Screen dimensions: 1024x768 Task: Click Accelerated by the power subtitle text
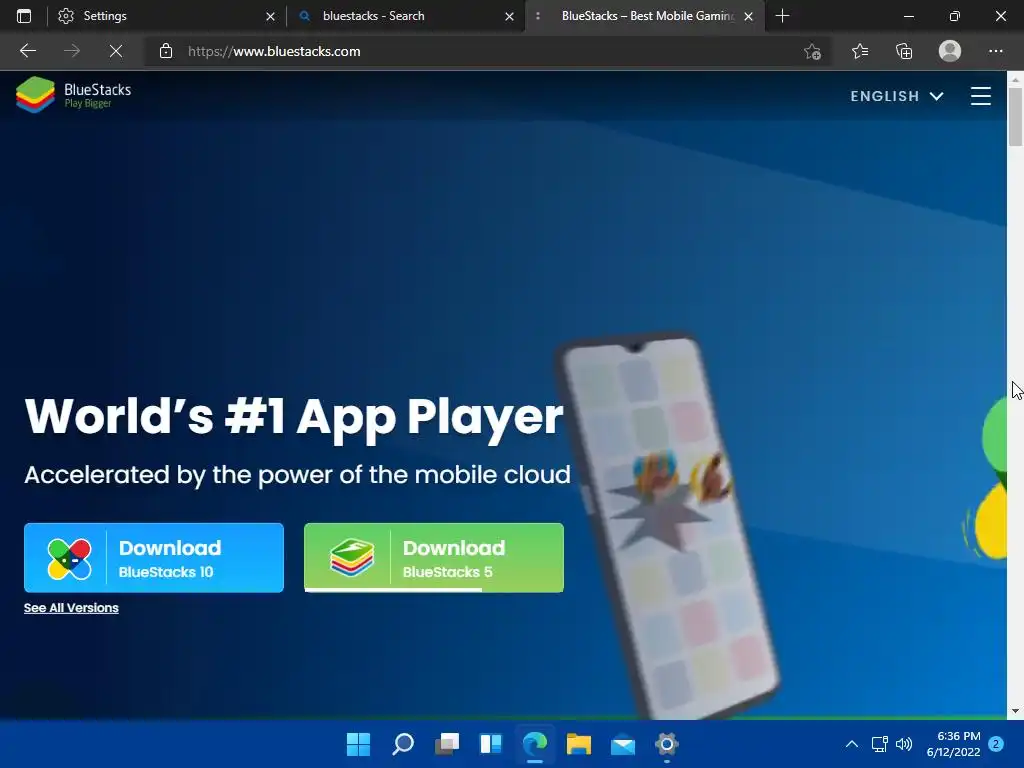coord(297,475)
